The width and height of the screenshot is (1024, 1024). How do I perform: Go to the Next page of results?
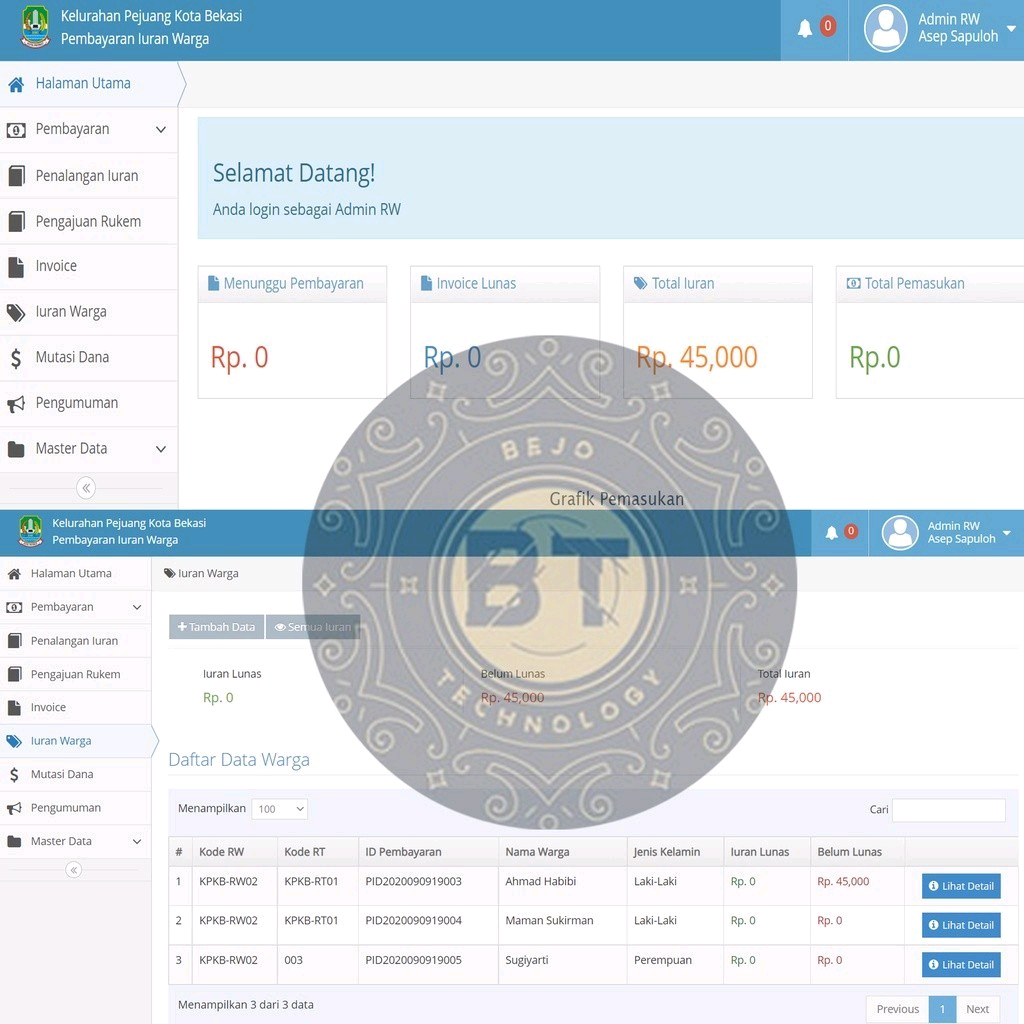(x=977, y=1009)
